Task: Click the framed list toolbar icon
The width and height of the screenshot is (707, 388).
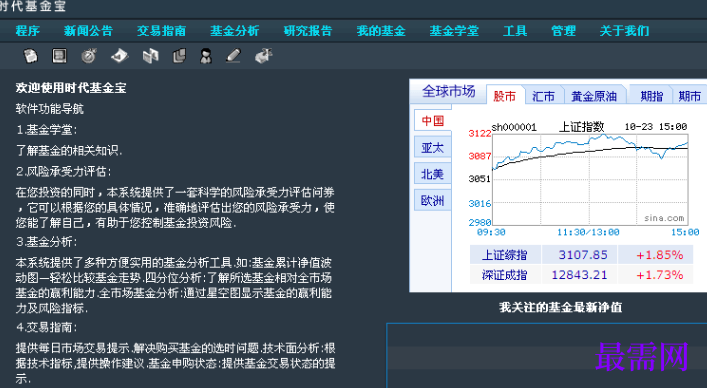Action: tap(59, 56)
